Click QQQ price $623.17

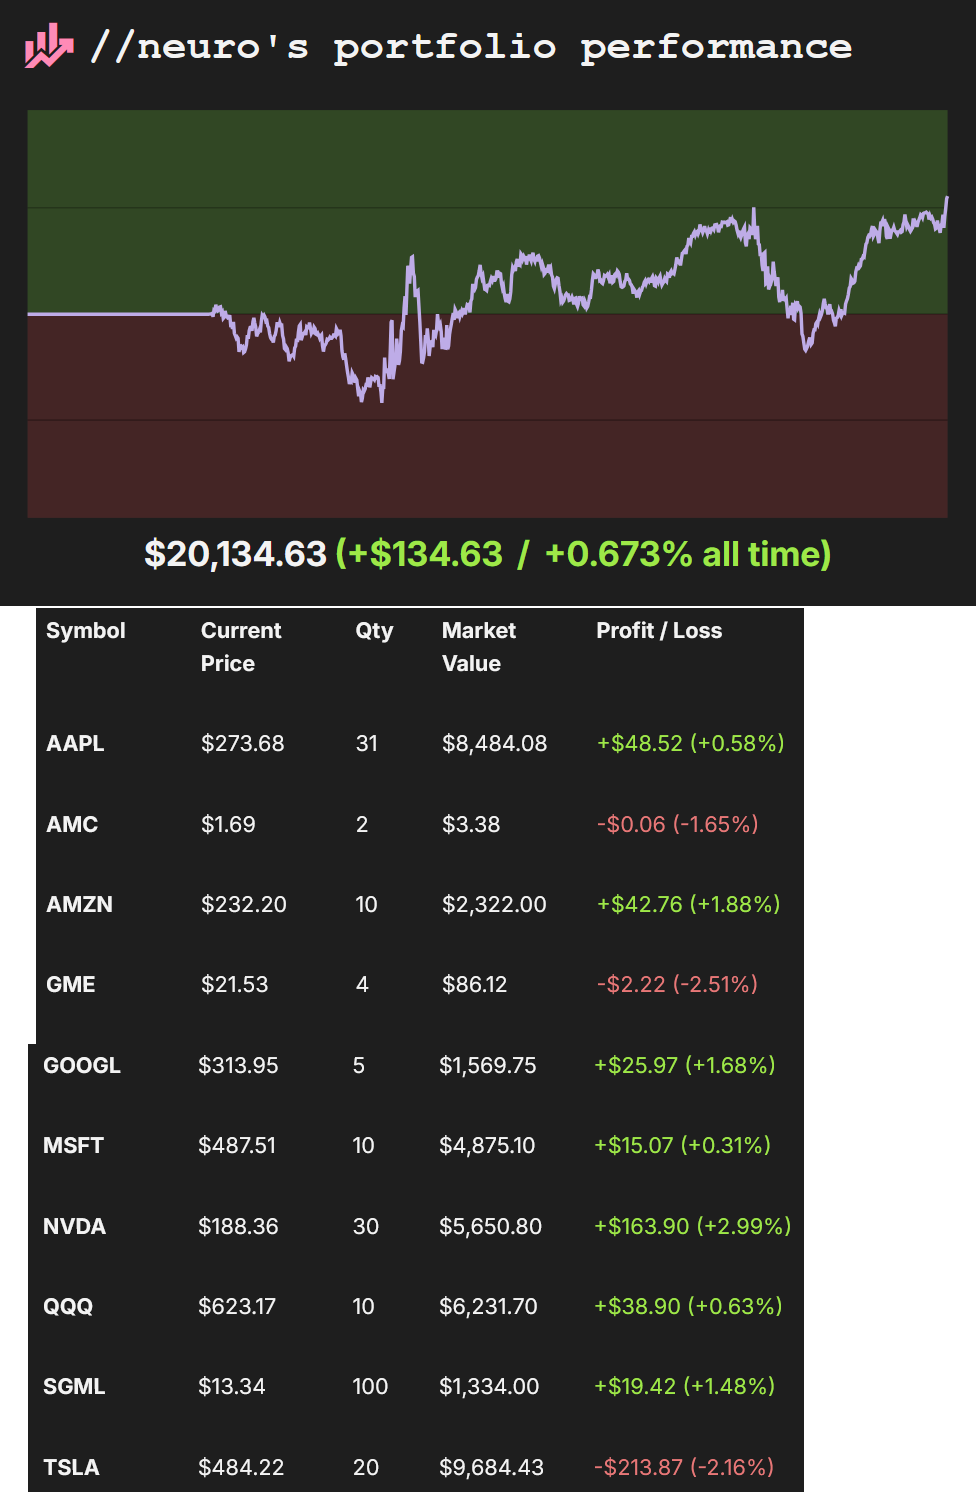point(237,1307)
